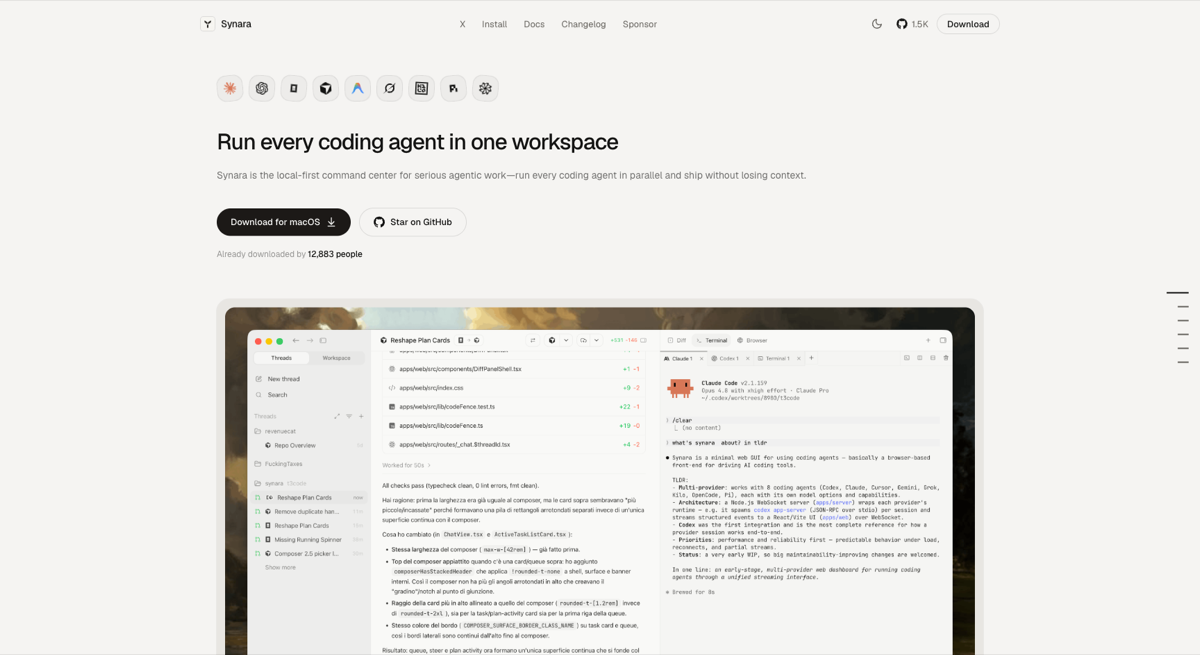Click the orange Claude starburst agent icon
The width and height of the screenshot is (1200, 655).
[230, 88]
